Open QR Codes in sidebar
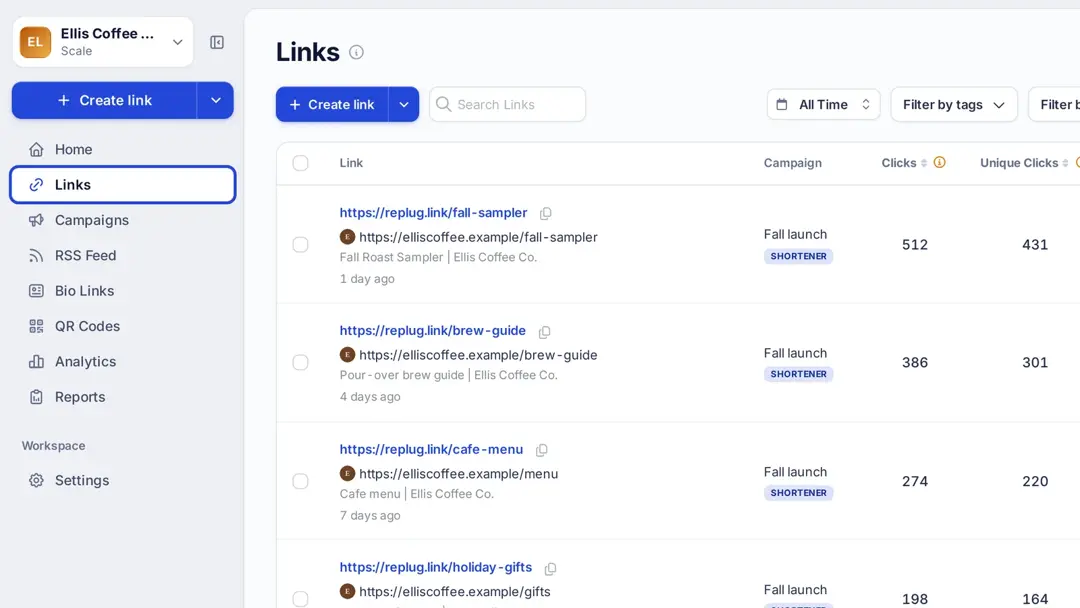Image resolution: width=1080 pixels, height=608 pixels. pos(123,326)
